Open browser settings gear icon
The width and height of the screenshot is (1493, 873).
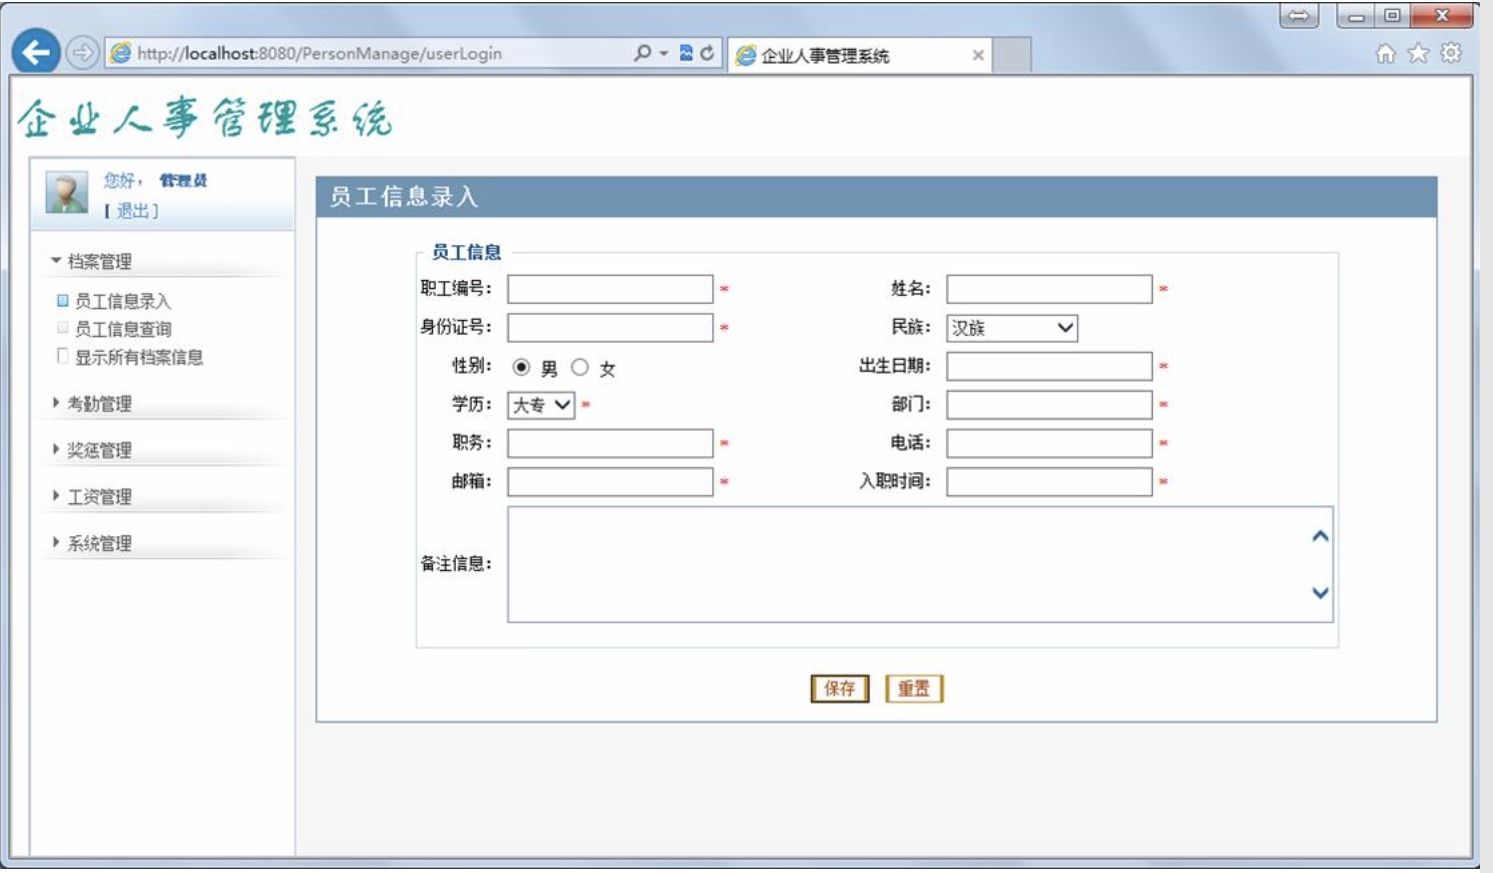pos(1451,54)
